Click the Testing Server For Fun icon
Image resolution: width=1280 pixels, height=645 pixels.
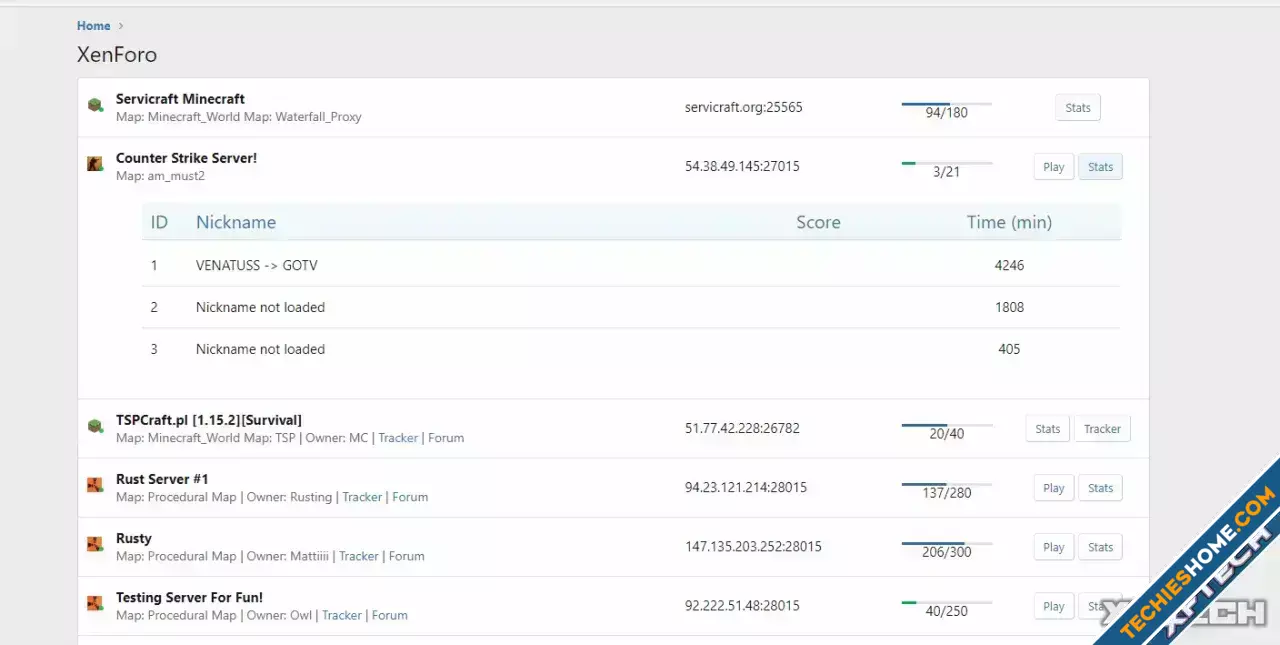click(x=95, y=603)
